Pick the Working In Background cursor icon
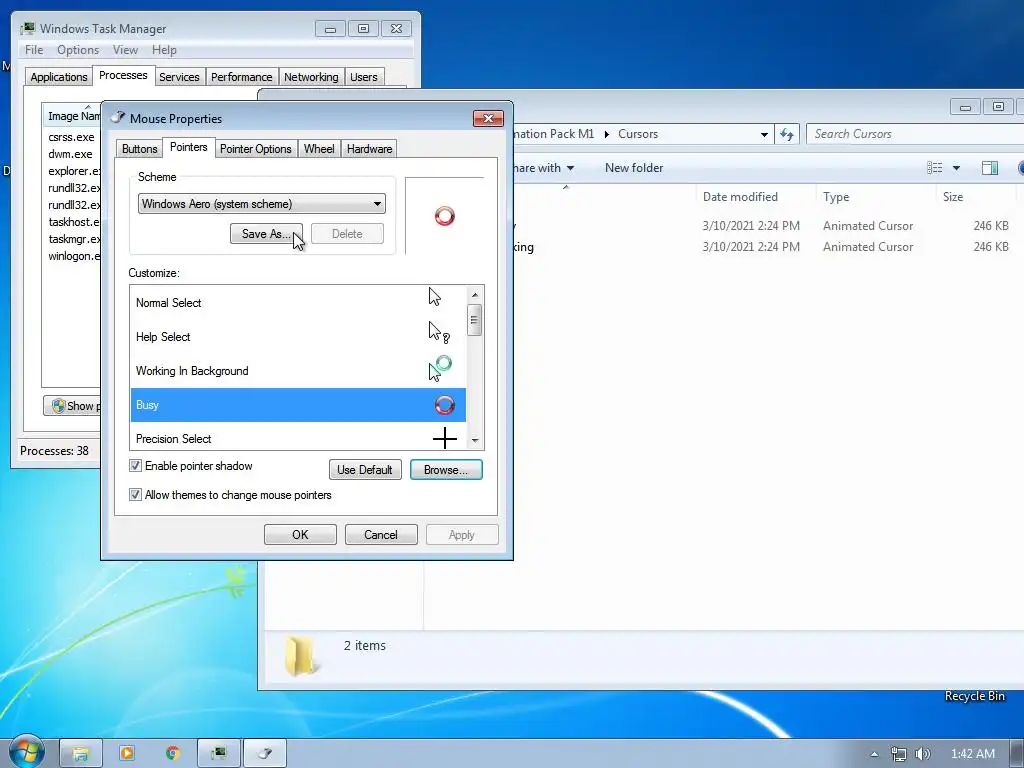Viewport: 1024px width, 768px height. click(440, 368)
